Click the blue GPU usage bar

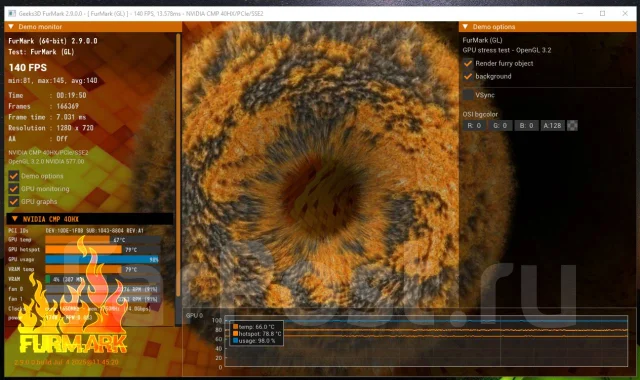[x=102, y=259]
